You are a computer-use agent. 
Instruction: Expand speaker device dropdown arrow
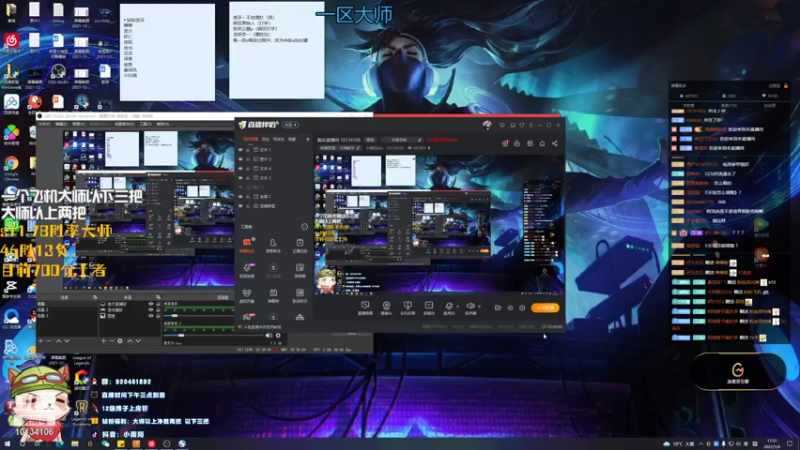point(479,307)
